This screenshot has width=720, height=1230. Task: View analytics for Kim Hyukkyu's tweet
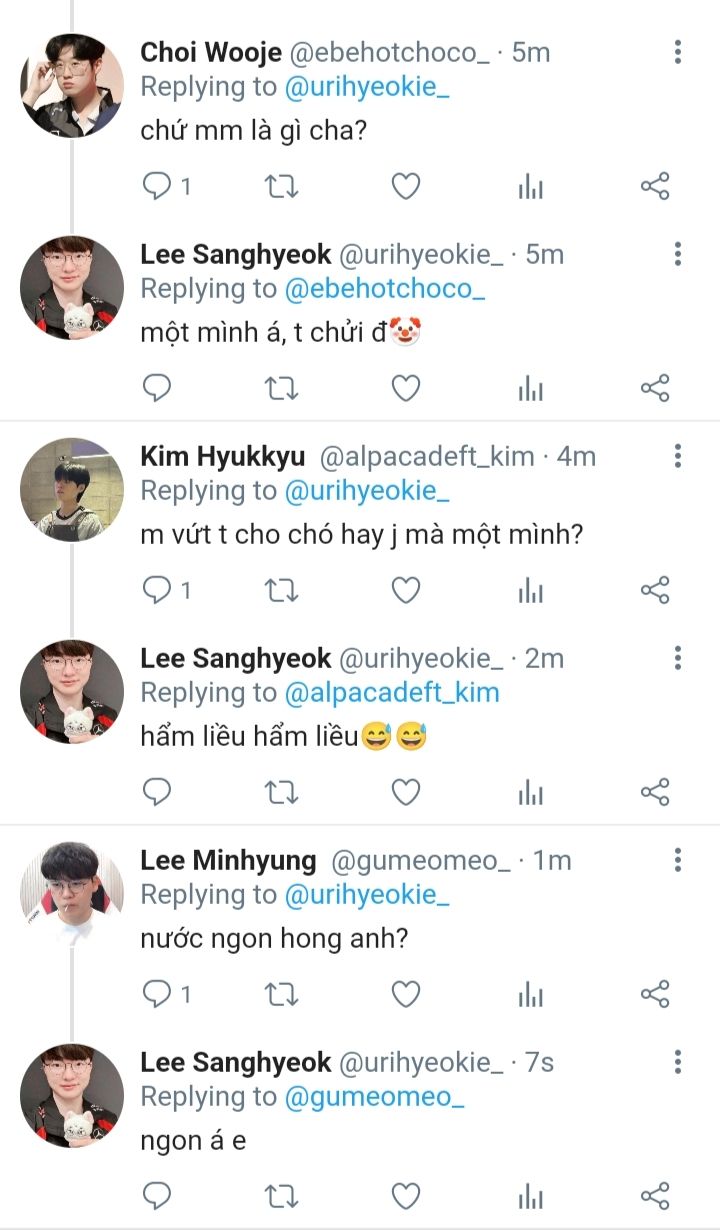[530, 591]
